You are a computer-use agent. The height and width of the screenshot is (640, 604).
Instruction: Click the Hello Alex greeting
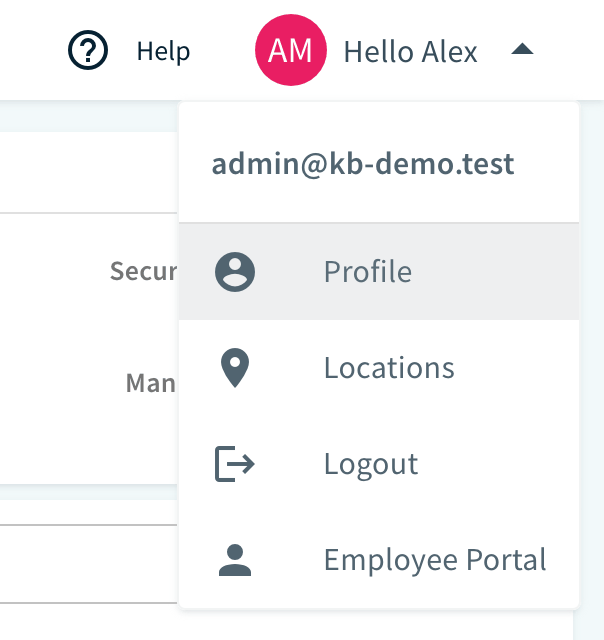click(x=410, y=52)
